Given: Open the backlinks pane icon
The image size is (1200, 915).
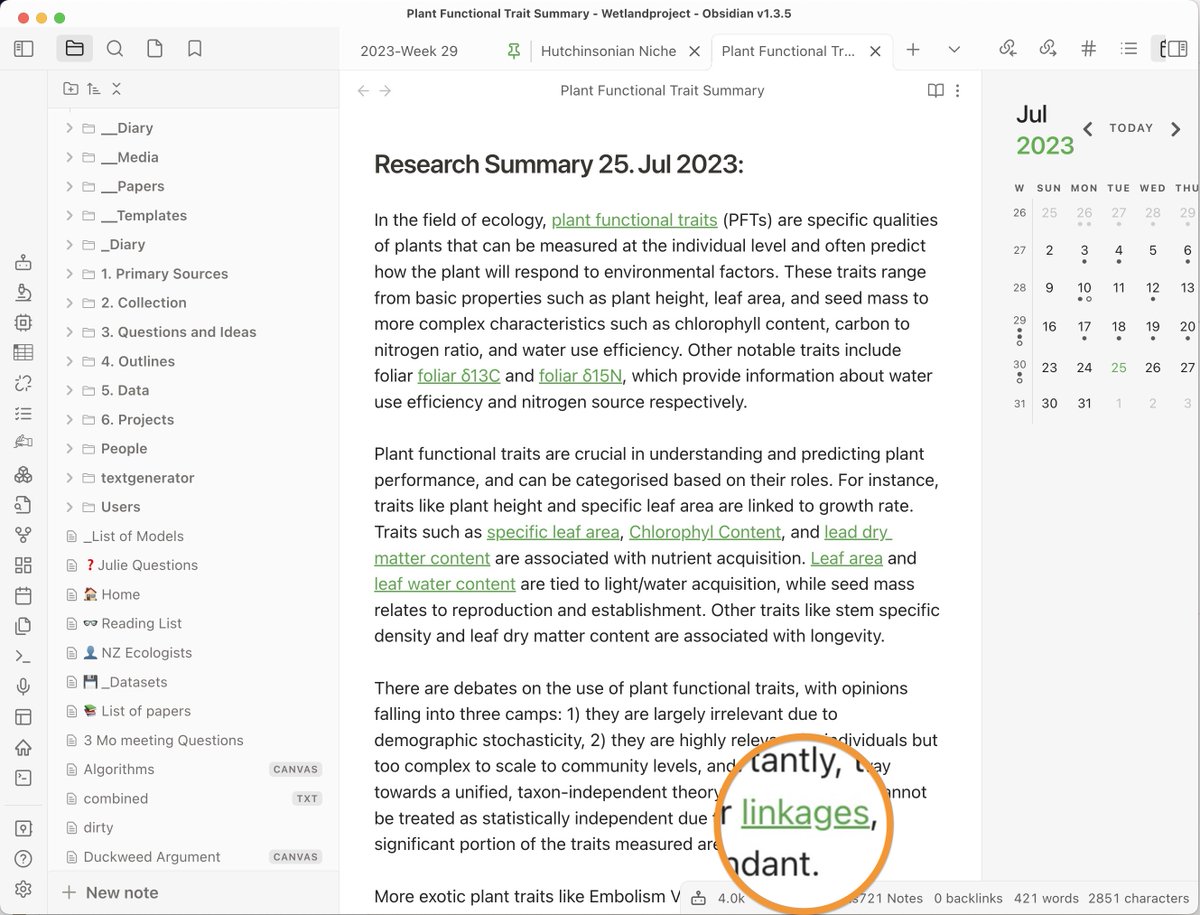Looking at the screenshot, I should point(1007,48).
